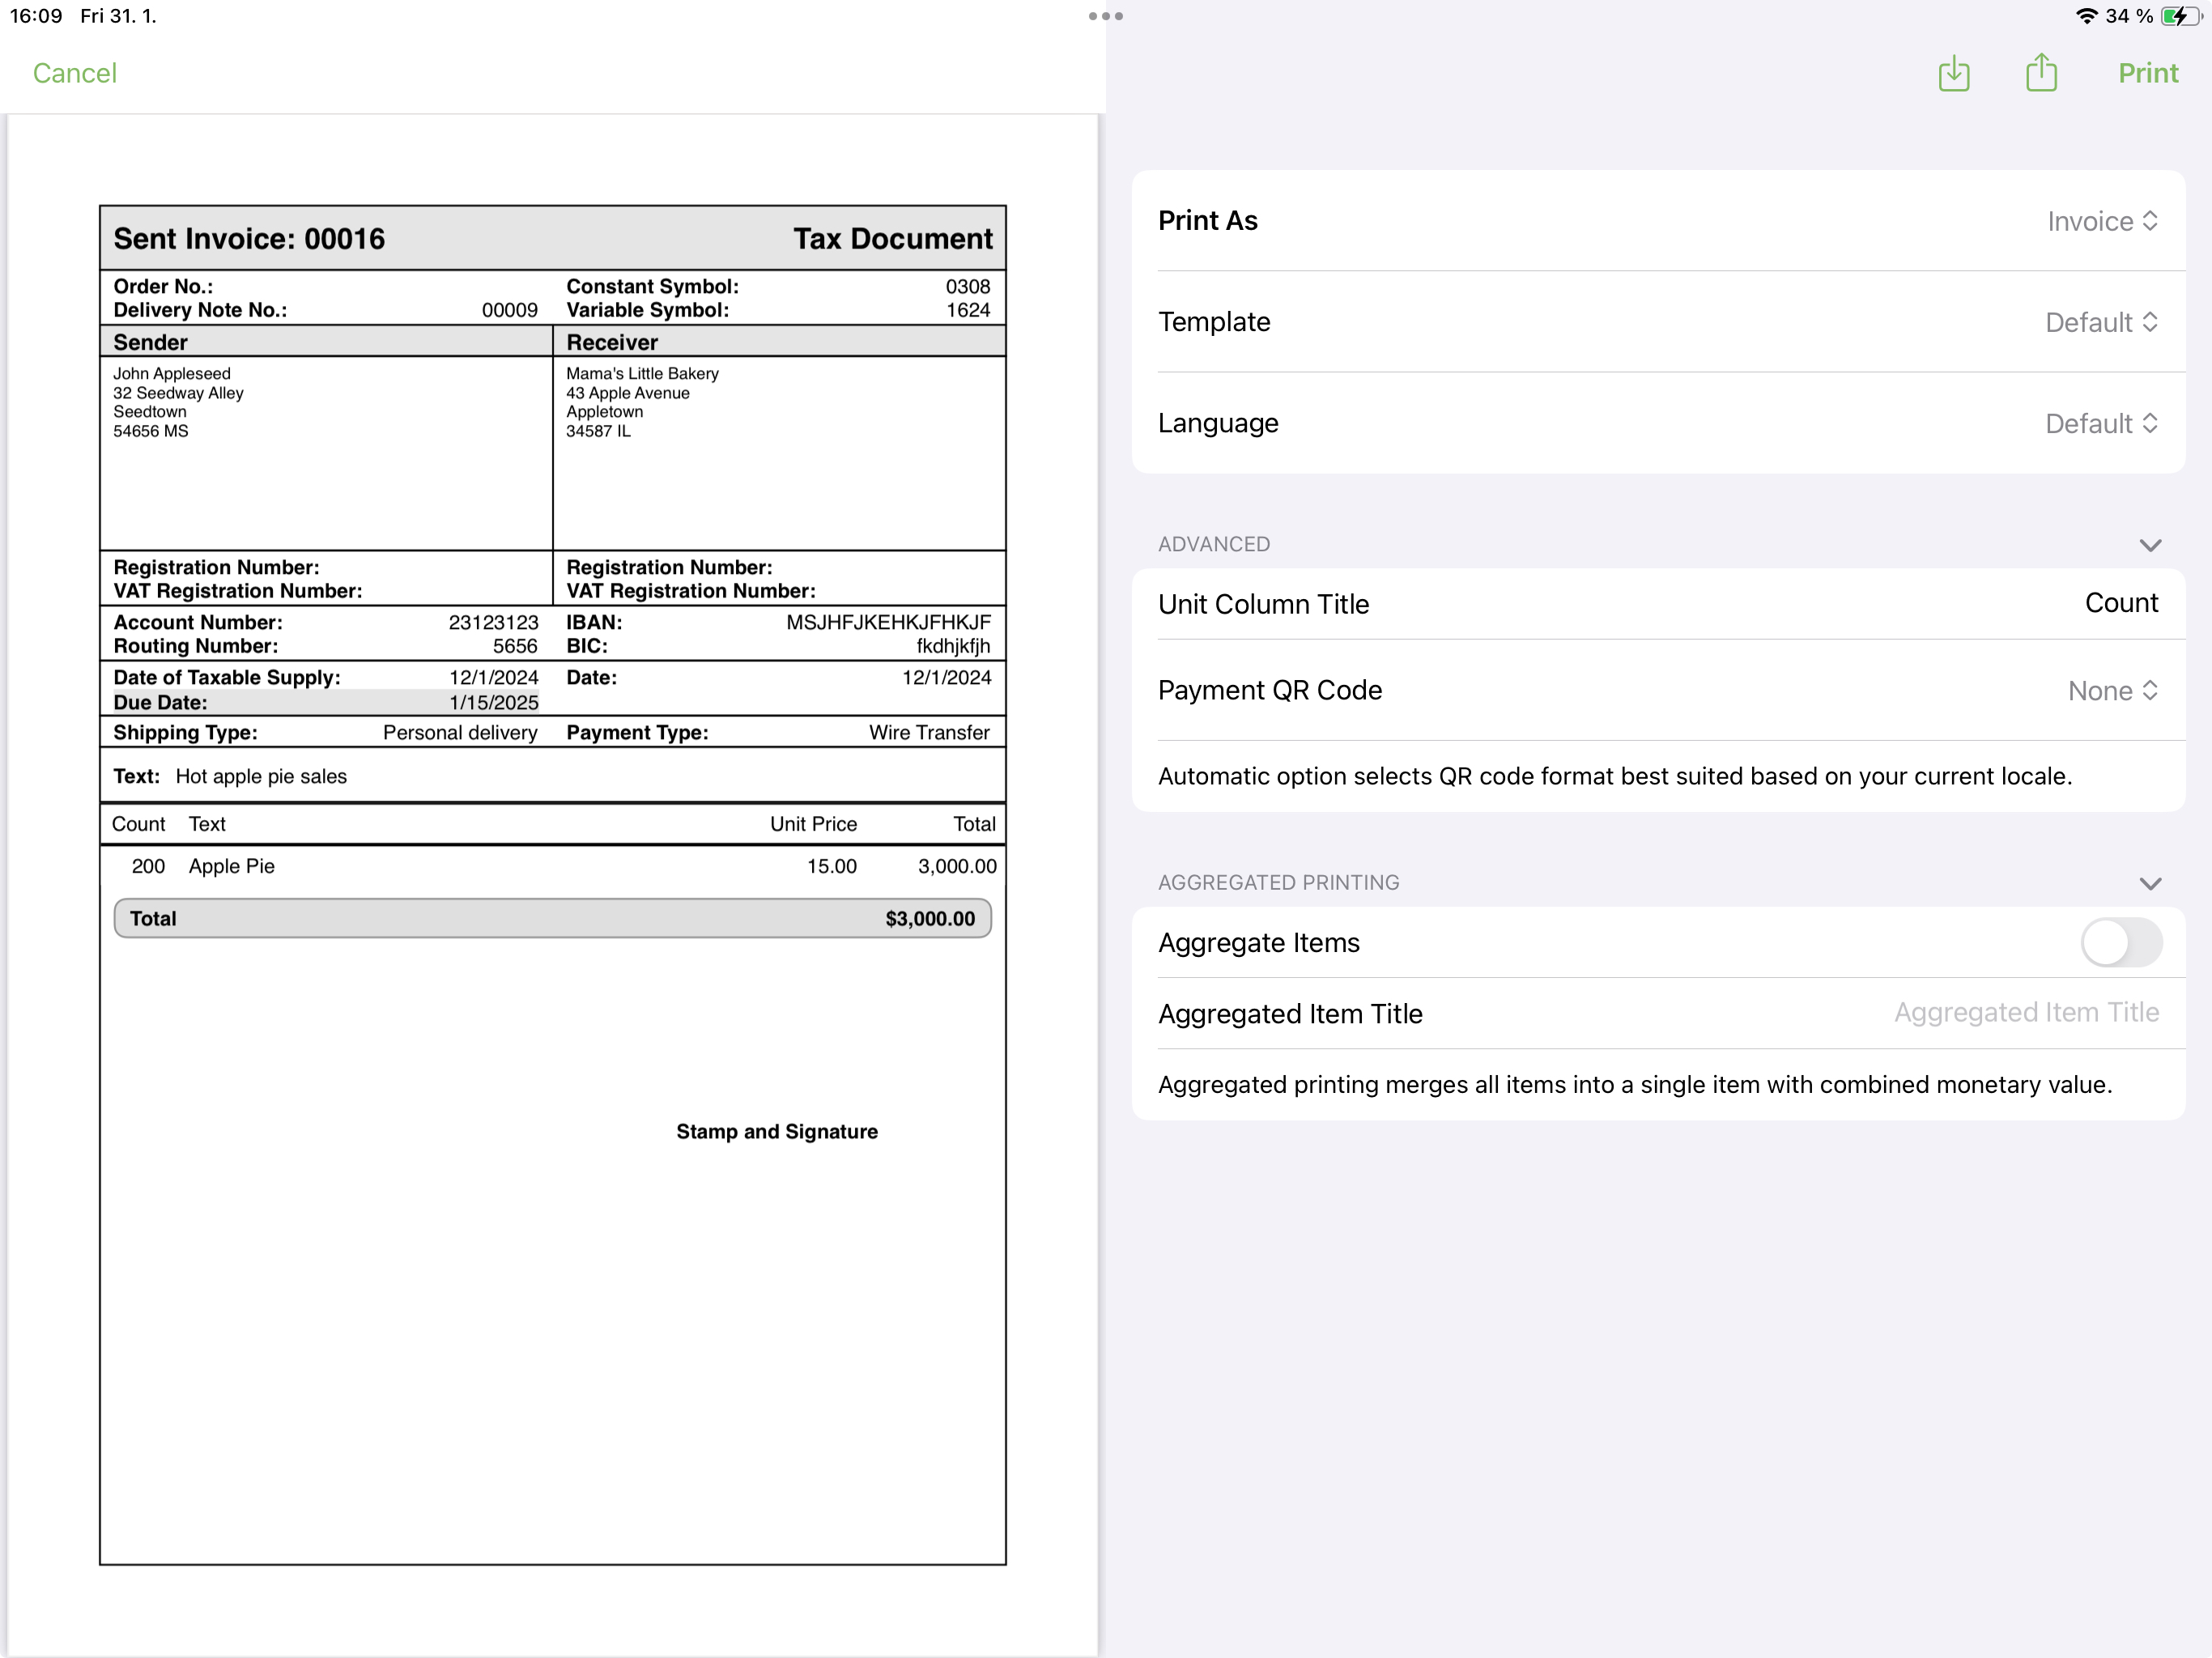Click 'John Appleseed' sender name
This screenshot has height=1658, width=2212.
(x=172, y=373)
